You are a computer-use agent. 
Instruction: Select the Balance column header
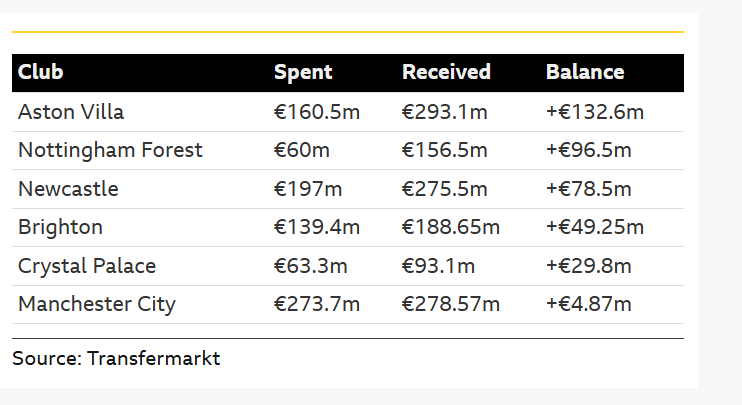coord(585,72)
